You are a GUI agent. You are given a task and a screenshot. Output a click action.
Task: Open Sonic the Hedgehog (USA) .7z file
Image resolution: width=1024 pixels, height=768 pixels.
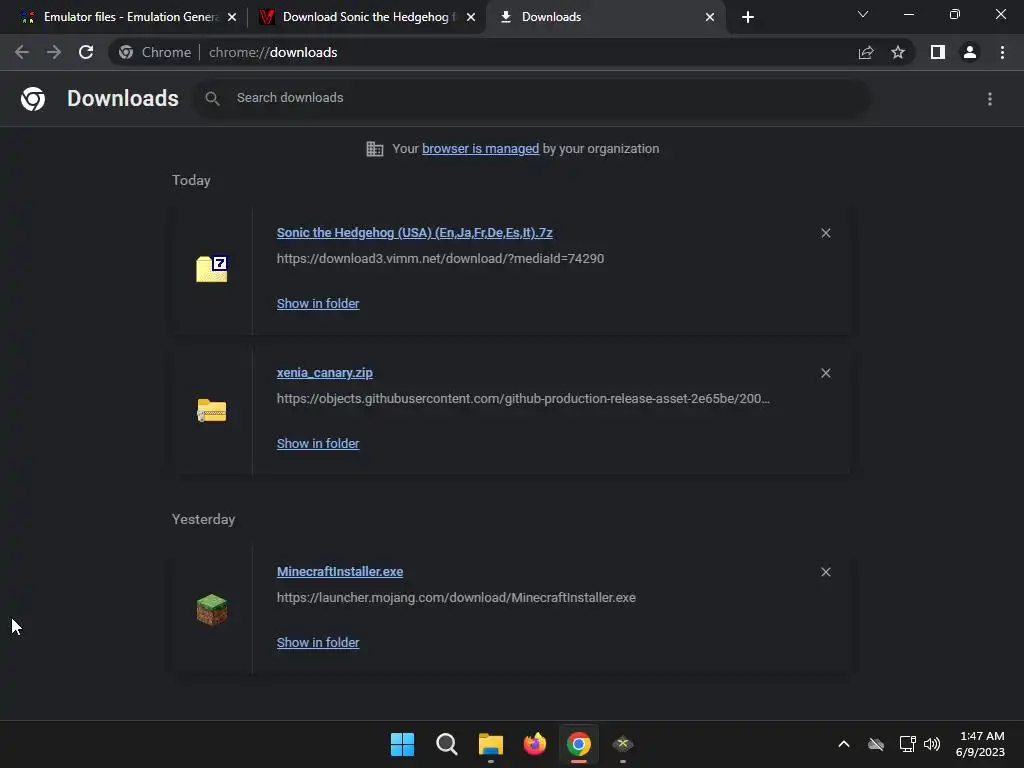(415, 232)
